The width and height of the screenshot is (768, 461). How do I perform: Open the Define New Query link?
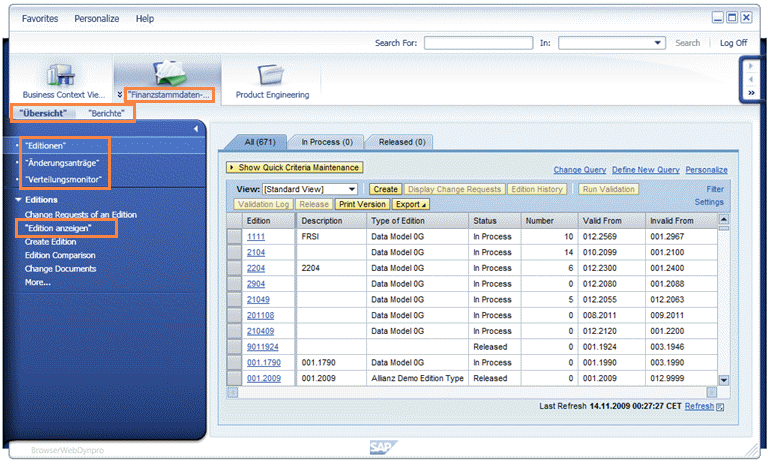coord(645,170)
